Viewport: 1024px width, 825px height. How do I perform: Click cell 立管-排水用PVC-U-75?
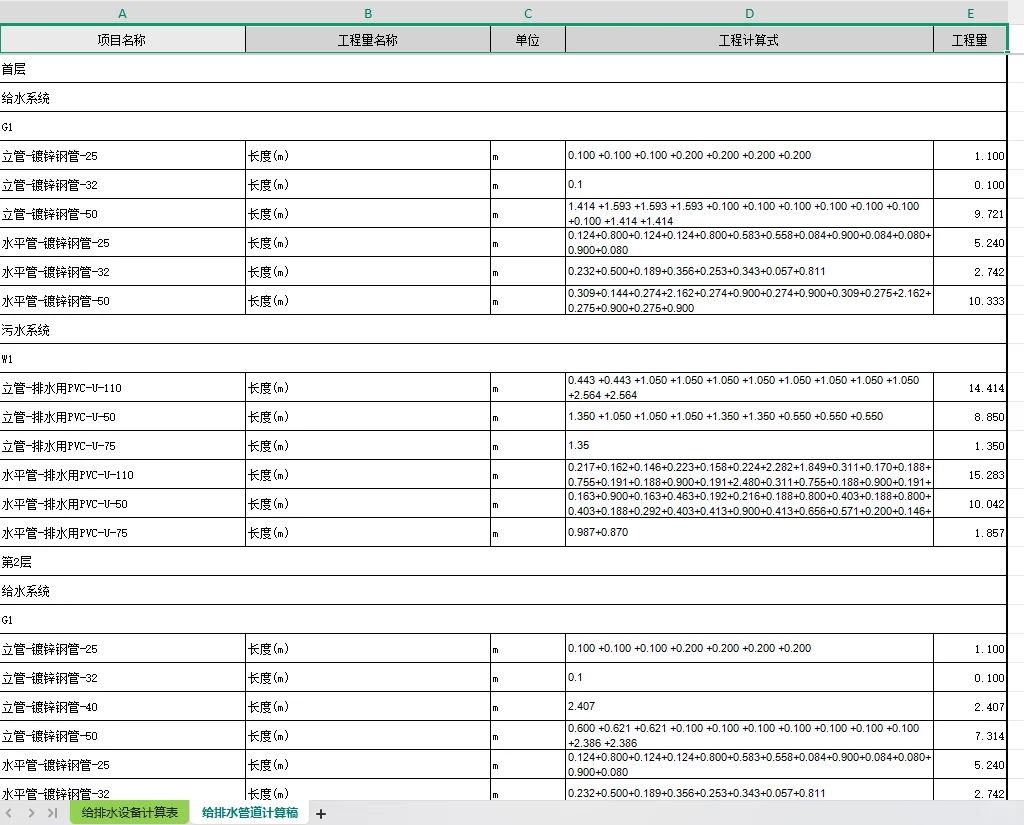pos(122,446)
